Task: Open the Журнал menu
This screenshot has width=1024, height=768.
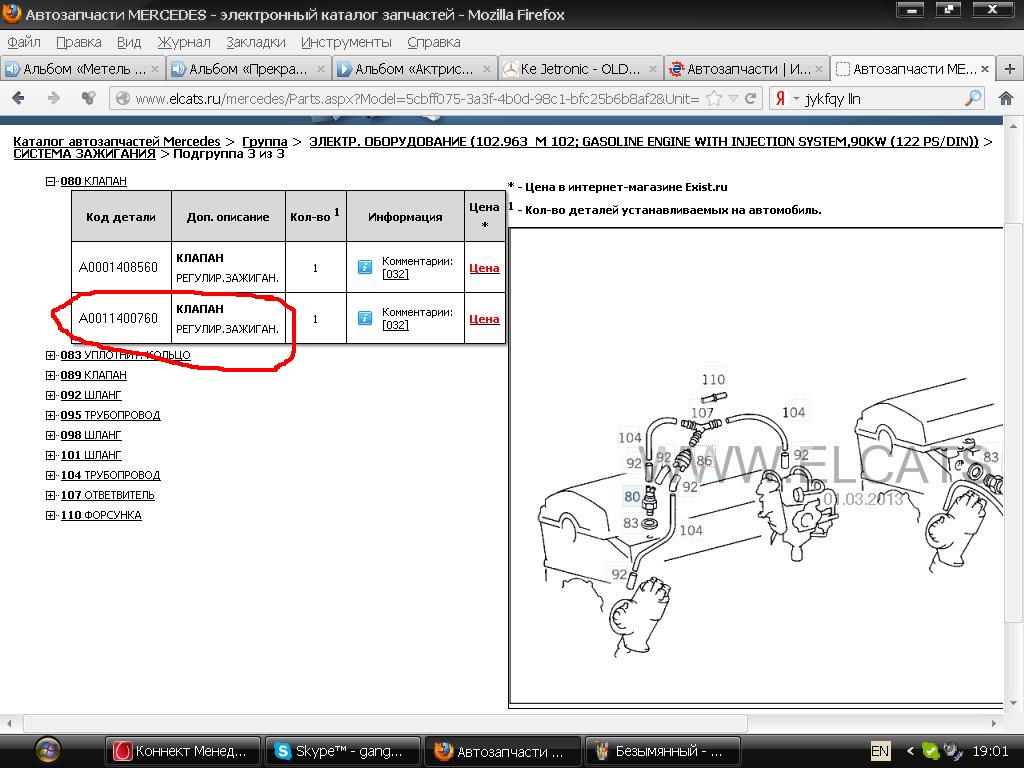Action: coord(184,42)
